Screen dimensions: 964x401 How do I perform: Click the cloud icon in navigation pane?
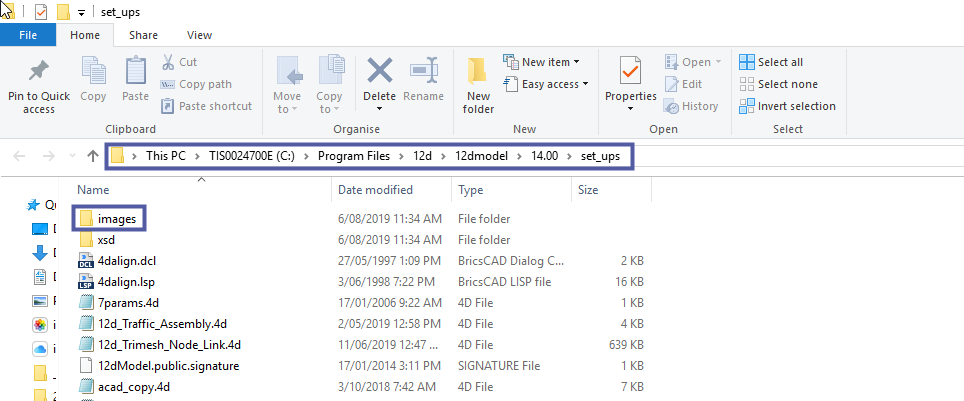click(39, 349)
